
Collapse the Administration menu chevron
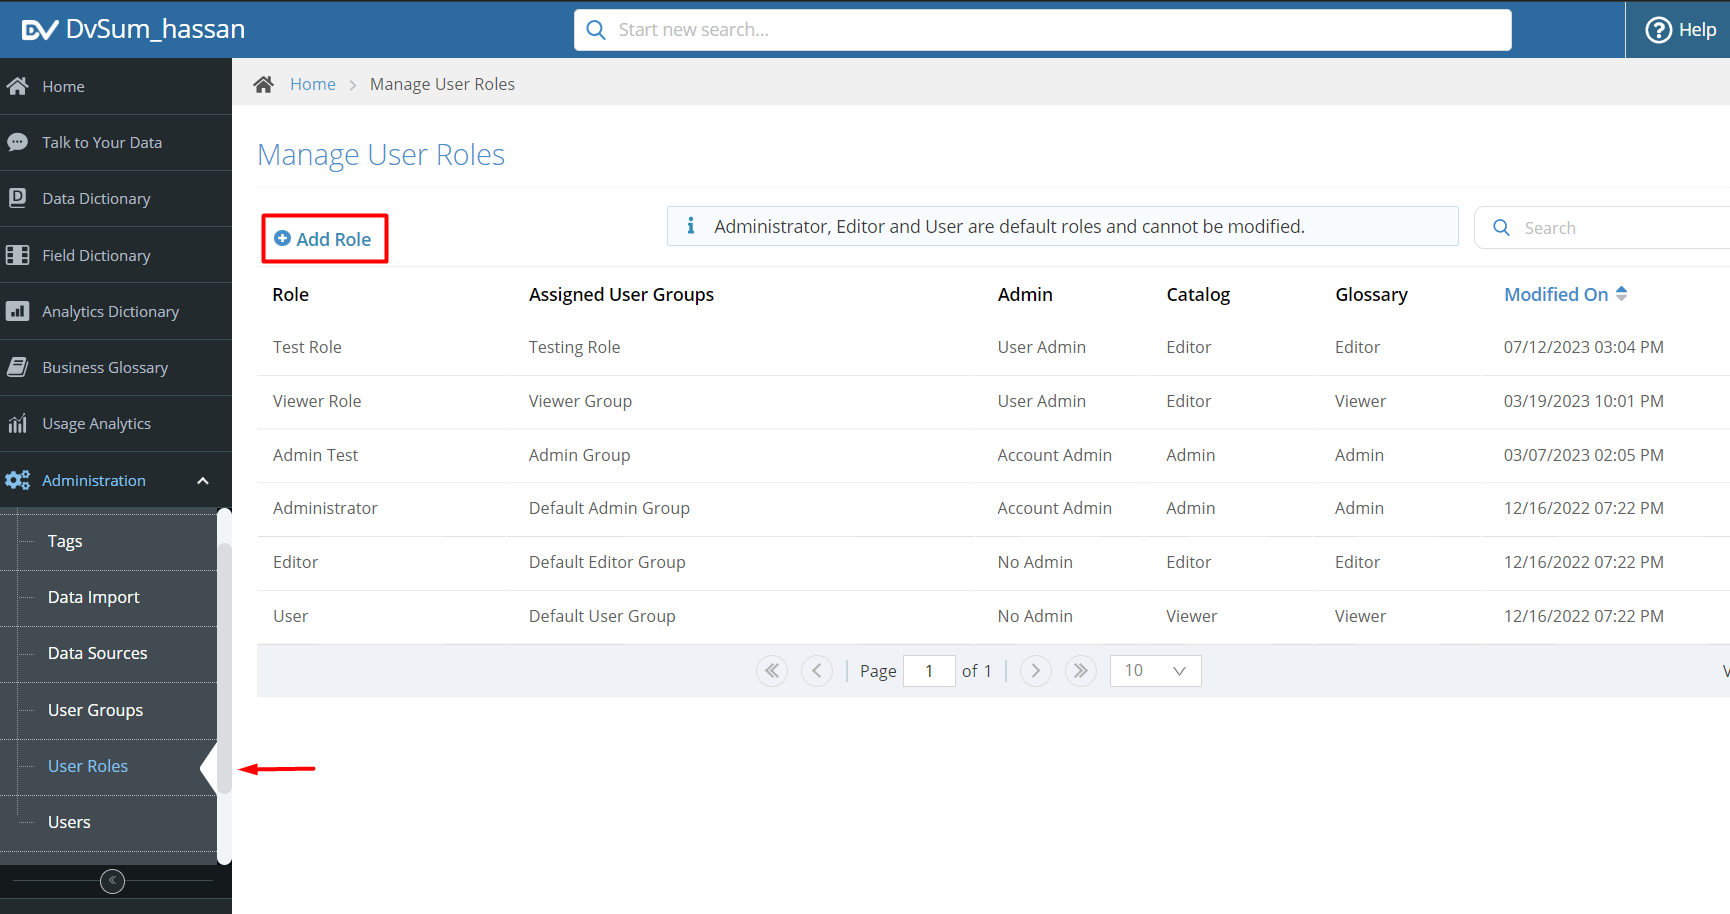[203, 481]
